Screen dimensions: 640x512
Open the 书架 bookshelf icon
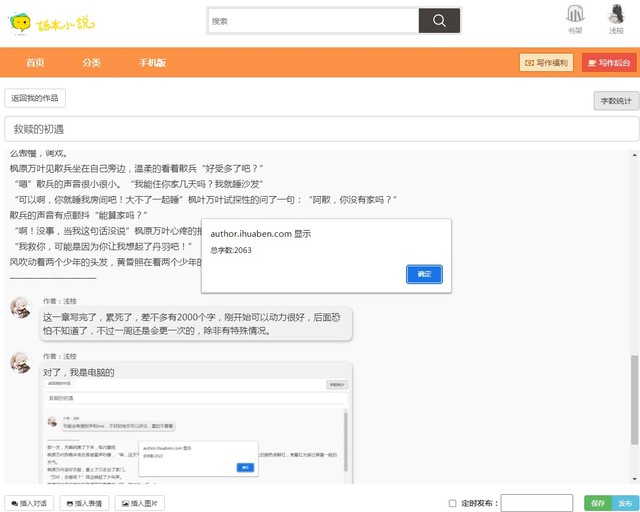click(575, 19)
